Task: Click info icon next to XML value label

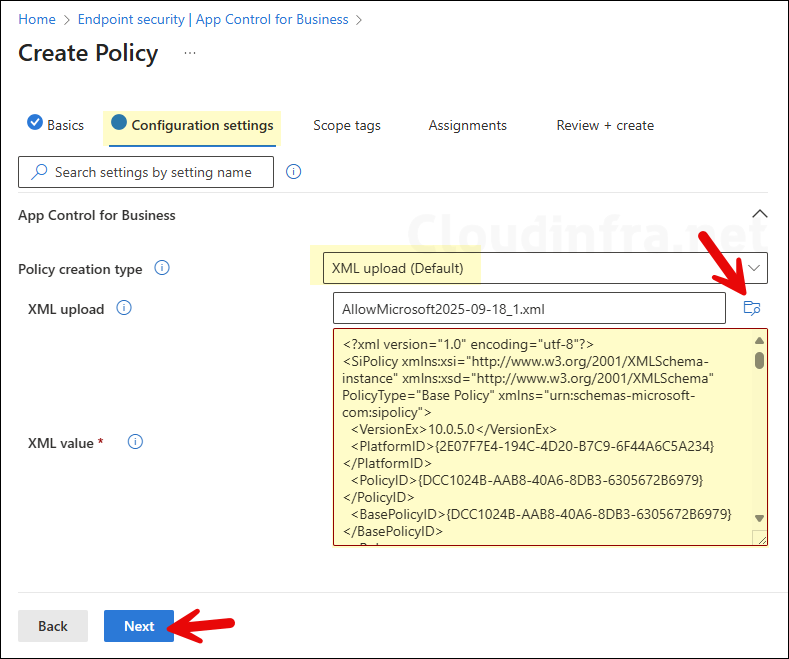Action: point(136,442)
